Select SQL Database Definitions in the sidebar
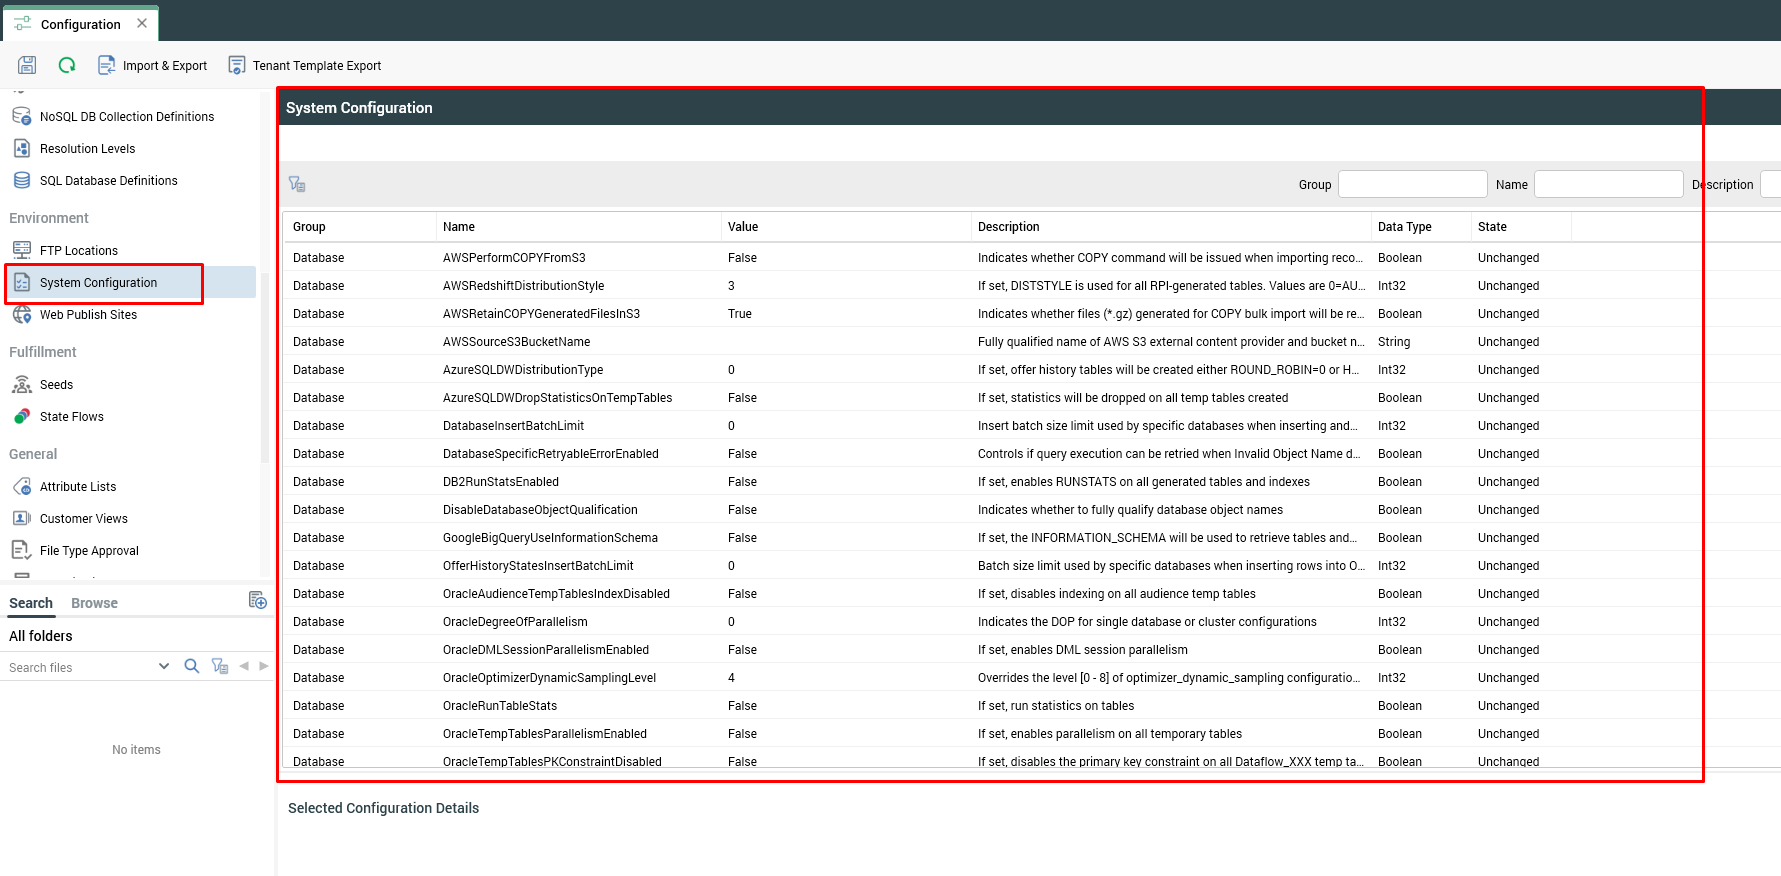Screen dimensions: 1781x876 pyautogui.click(x=108, y=181)
